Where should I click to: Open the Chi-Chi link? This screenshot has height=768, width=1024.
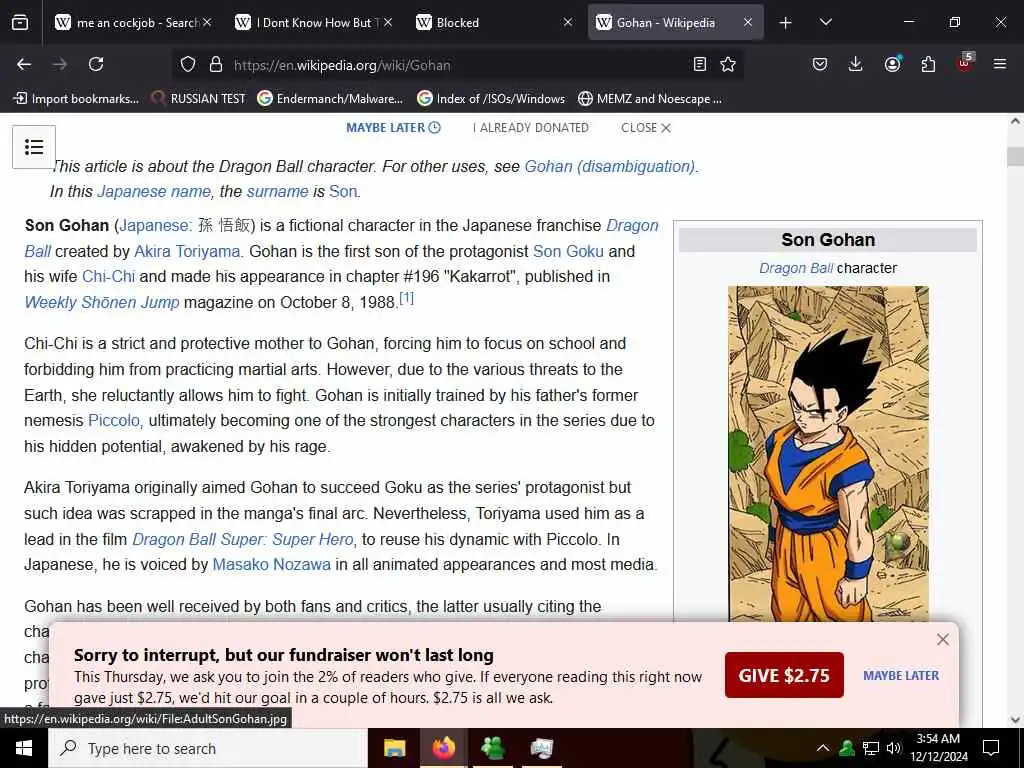[x=108, y=276]
